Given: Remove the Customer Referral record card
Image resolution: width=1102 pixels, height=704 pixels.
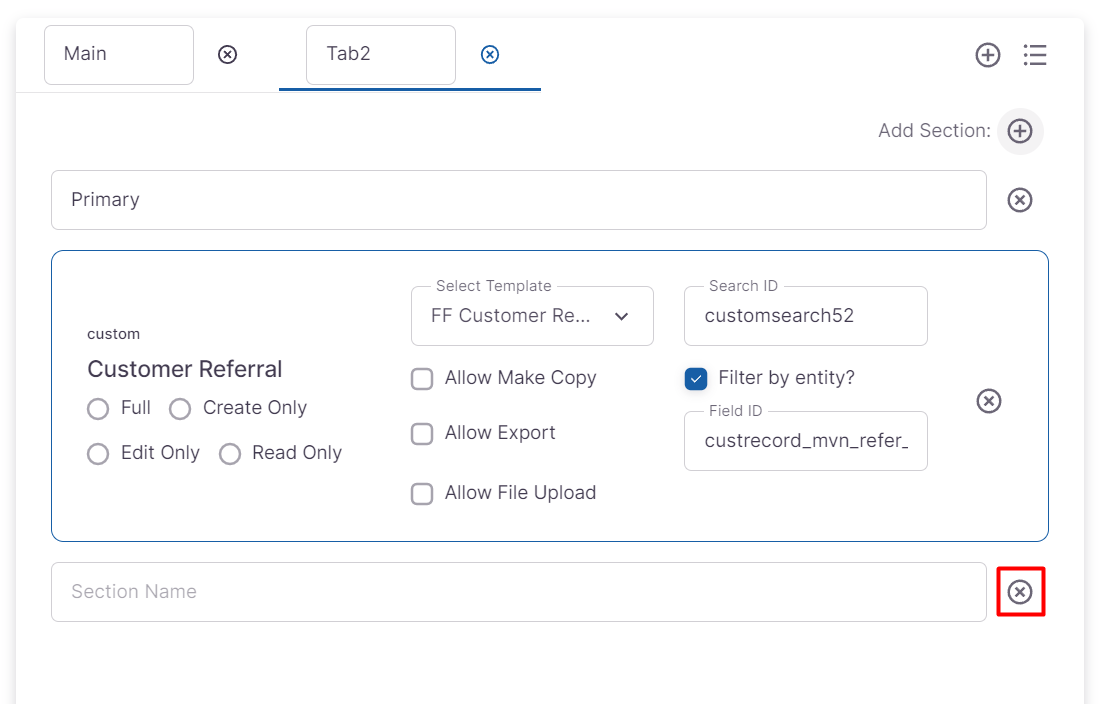Looking at the screenshot, I should [989, 401].
